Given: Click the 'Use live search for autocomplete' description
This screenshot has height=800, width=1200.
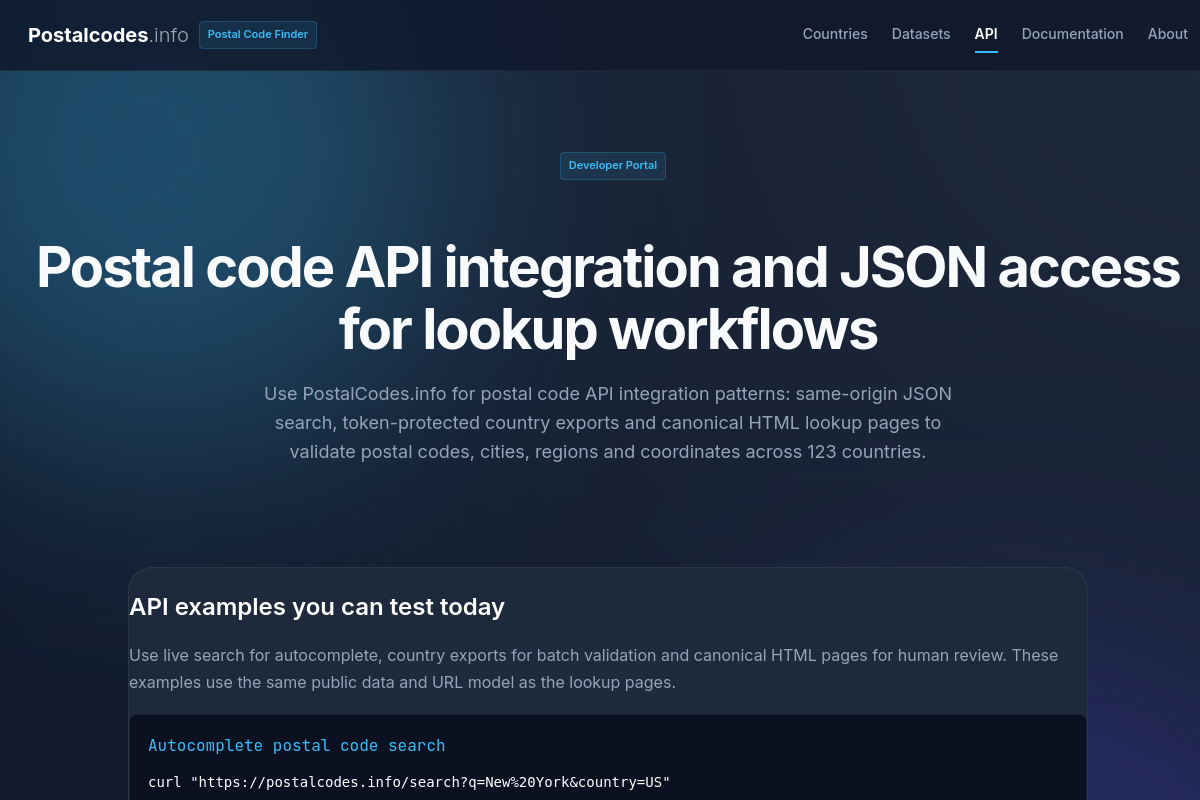Looking at the screenshot, I should [x=594, y=669].
